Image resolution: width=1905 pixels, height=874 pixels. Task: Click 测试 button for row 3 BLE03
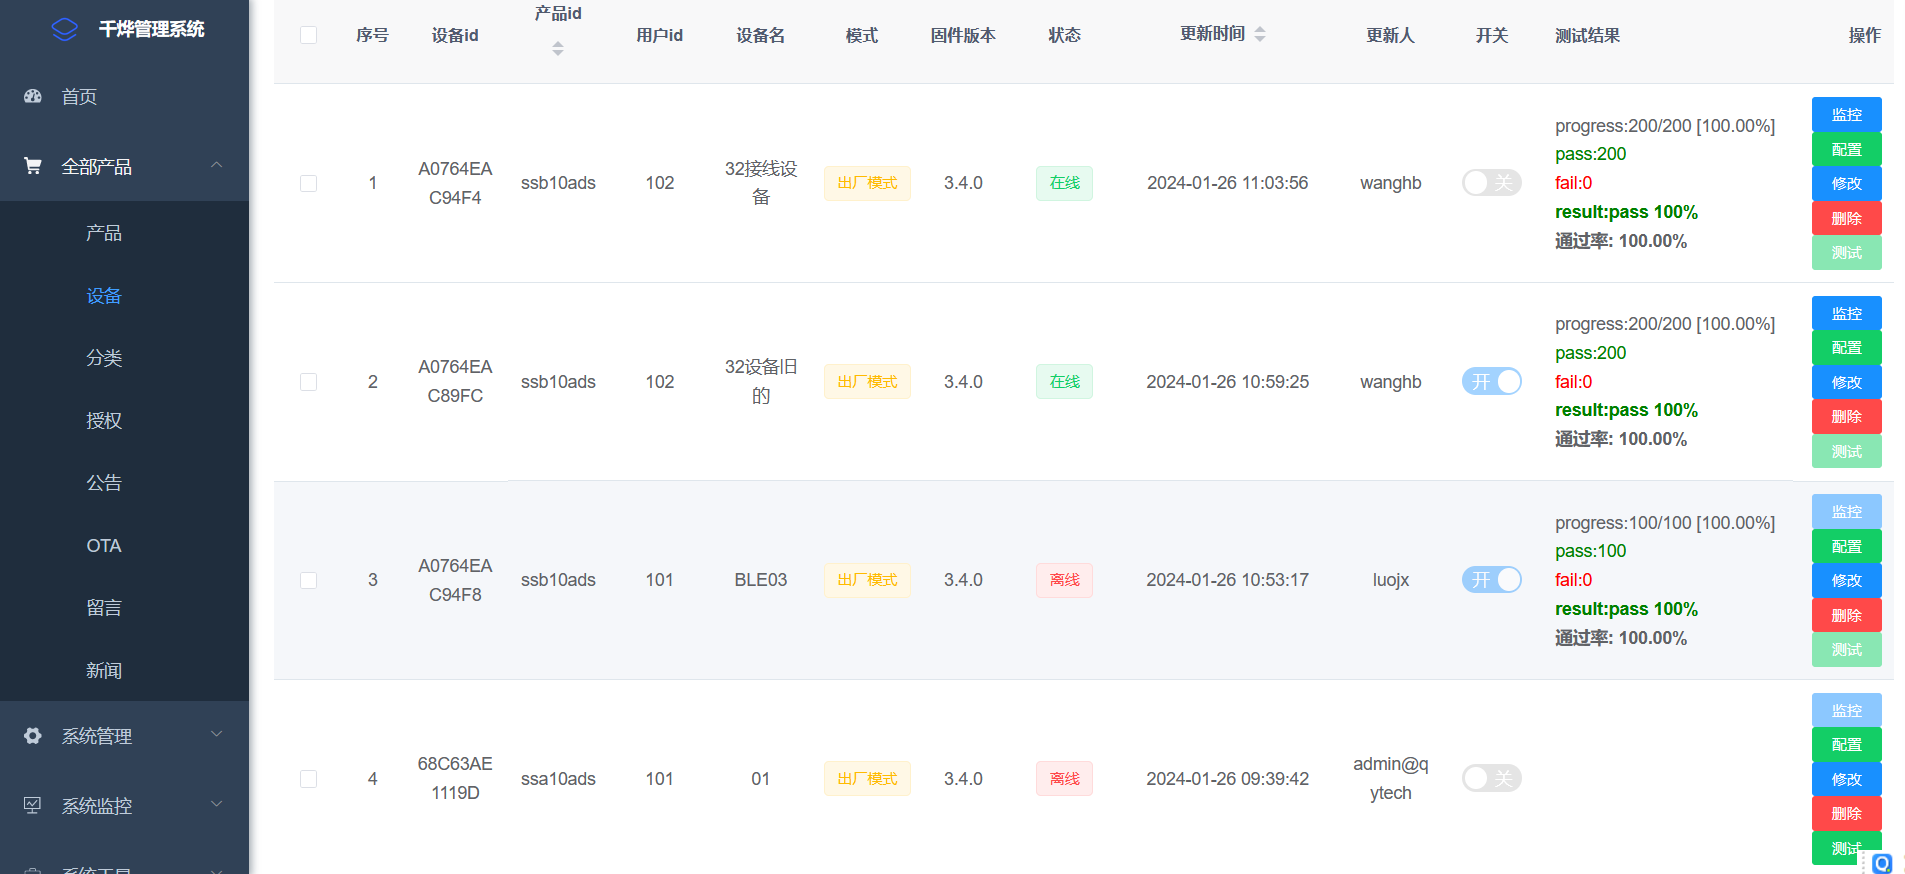click(x=1846, y=649)
